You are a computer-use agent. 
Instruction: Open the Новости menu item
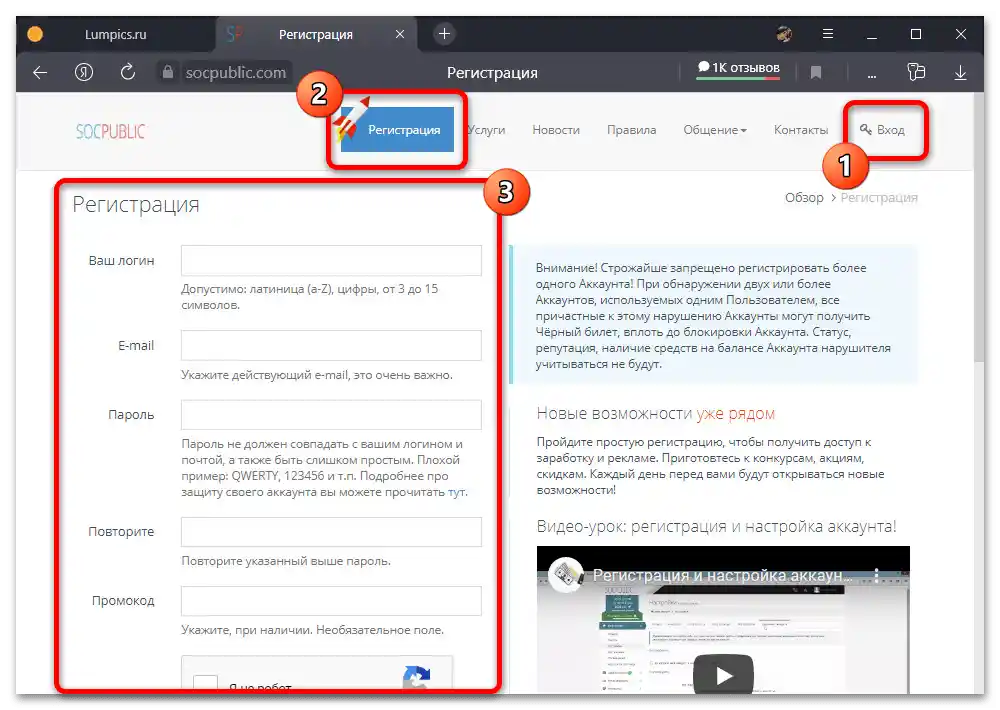pyautogui.click(x=556, y=130)
